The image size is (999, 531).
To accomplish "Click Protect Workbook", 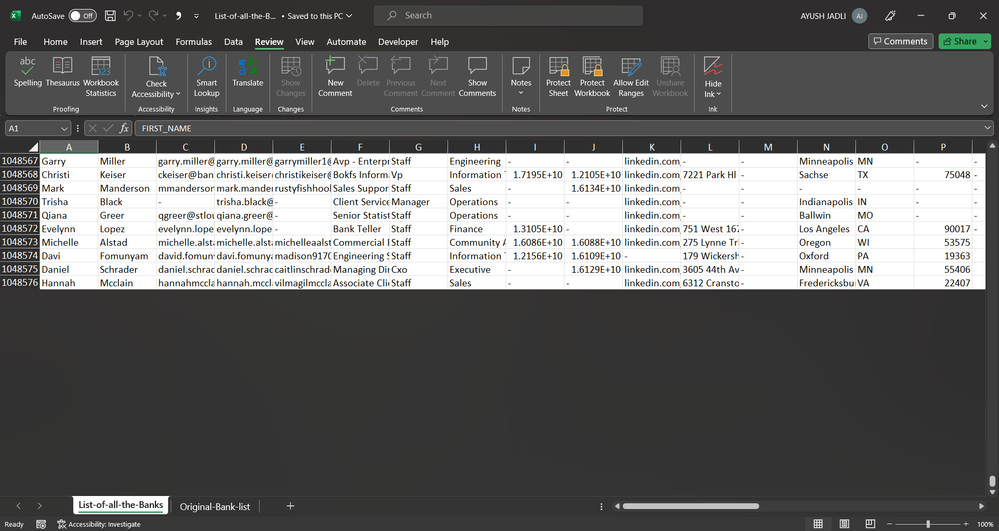I will click(x=592, y=76).
